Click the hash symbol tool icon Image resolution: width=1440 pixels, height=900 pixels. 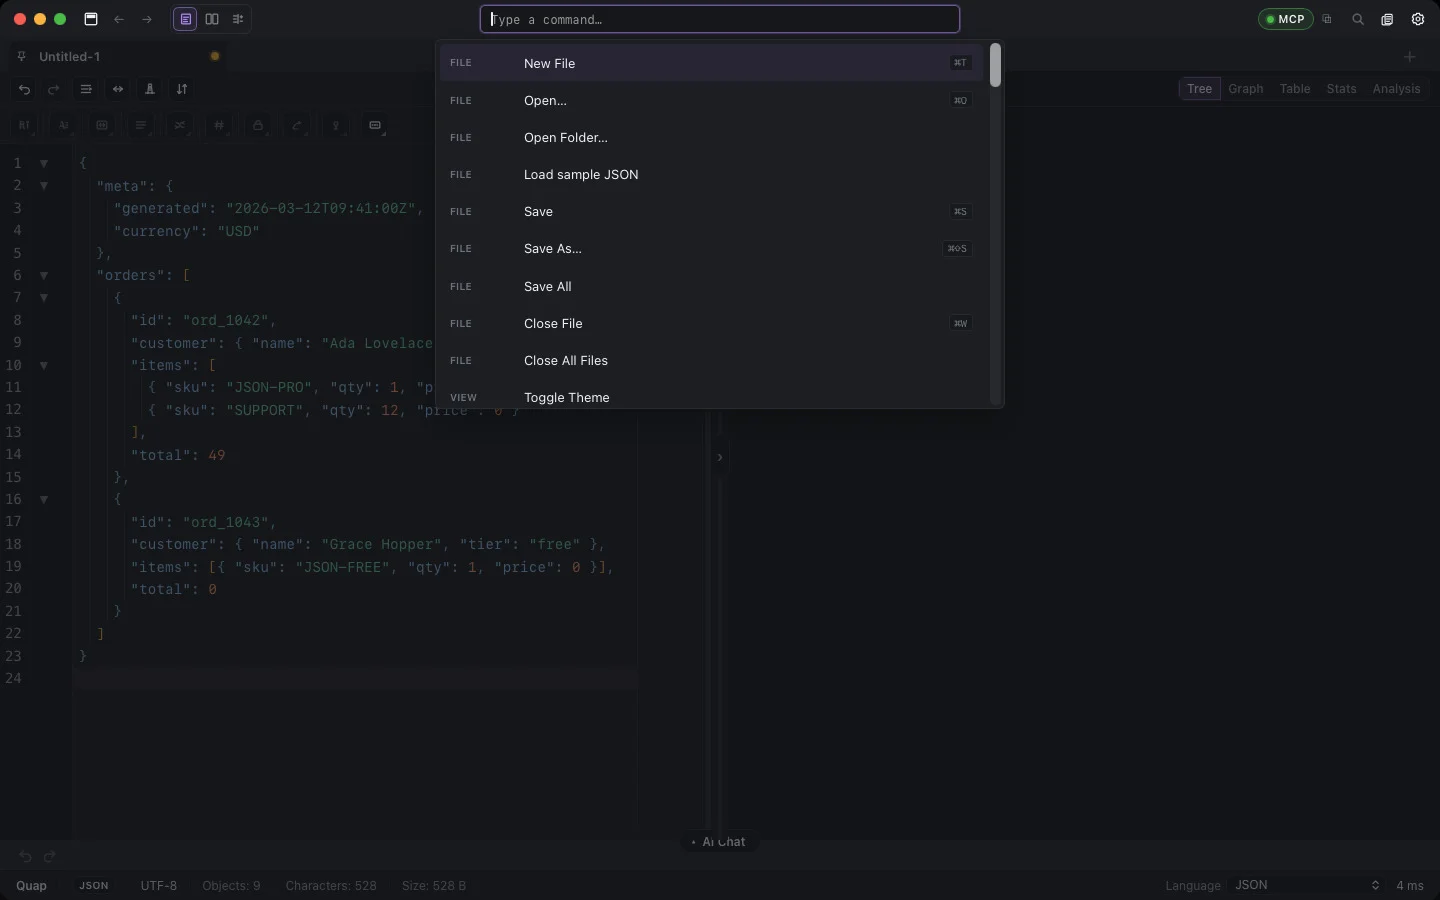[219, 126]
